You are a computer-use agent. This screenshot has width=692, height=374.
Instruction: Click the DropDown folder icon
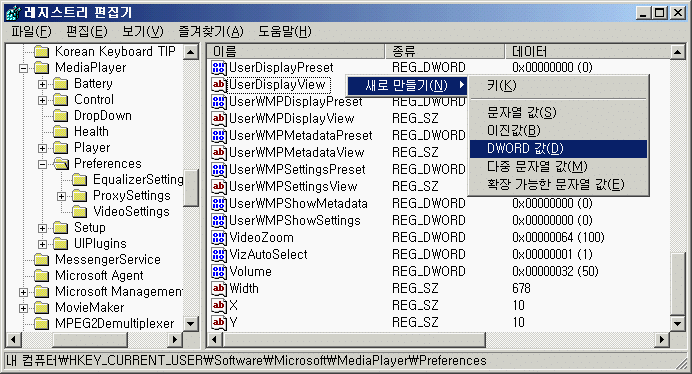click(61, 116)
